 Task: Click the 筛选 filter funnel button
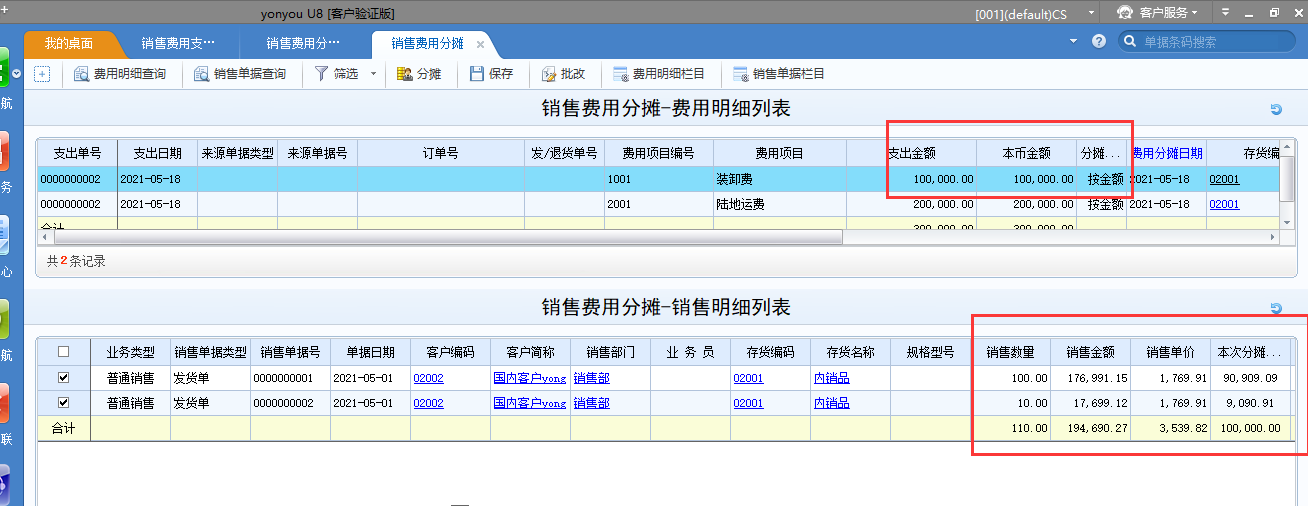(337, 74)
